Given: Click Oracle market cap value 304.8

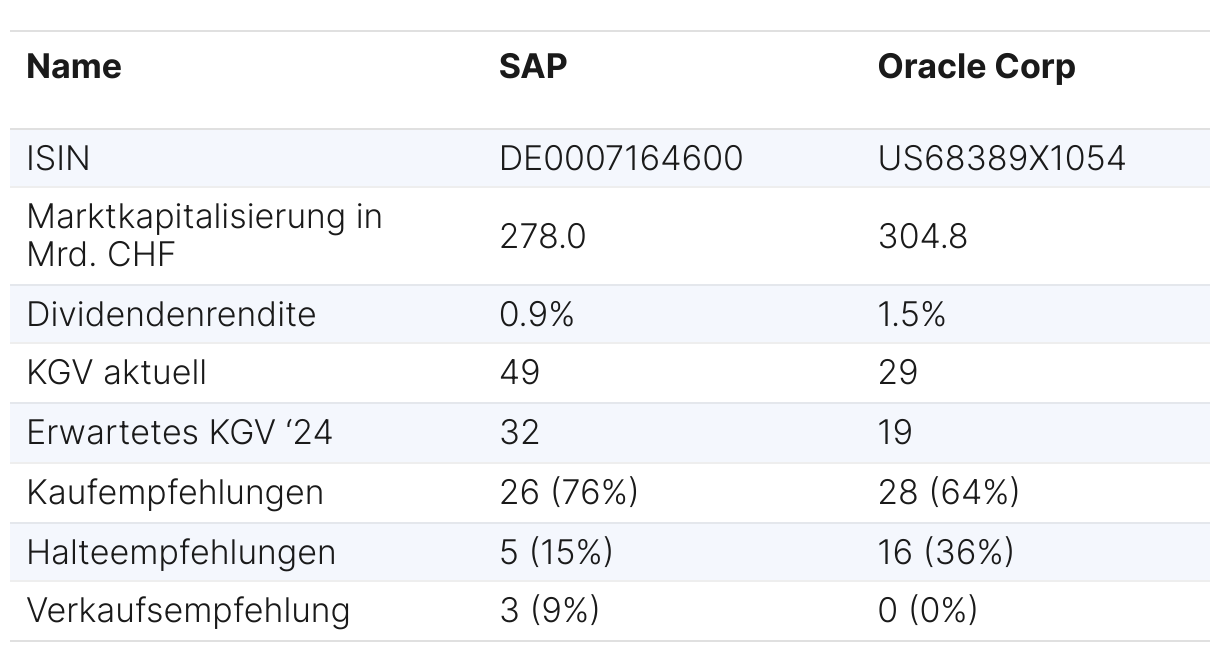Looking at the screenshot, I should pos(922,236).
